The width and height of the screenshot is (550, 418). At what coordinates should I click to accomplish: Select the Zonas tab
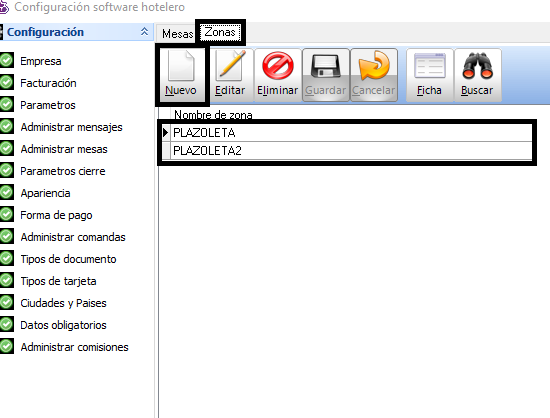(x=220, y=32)
